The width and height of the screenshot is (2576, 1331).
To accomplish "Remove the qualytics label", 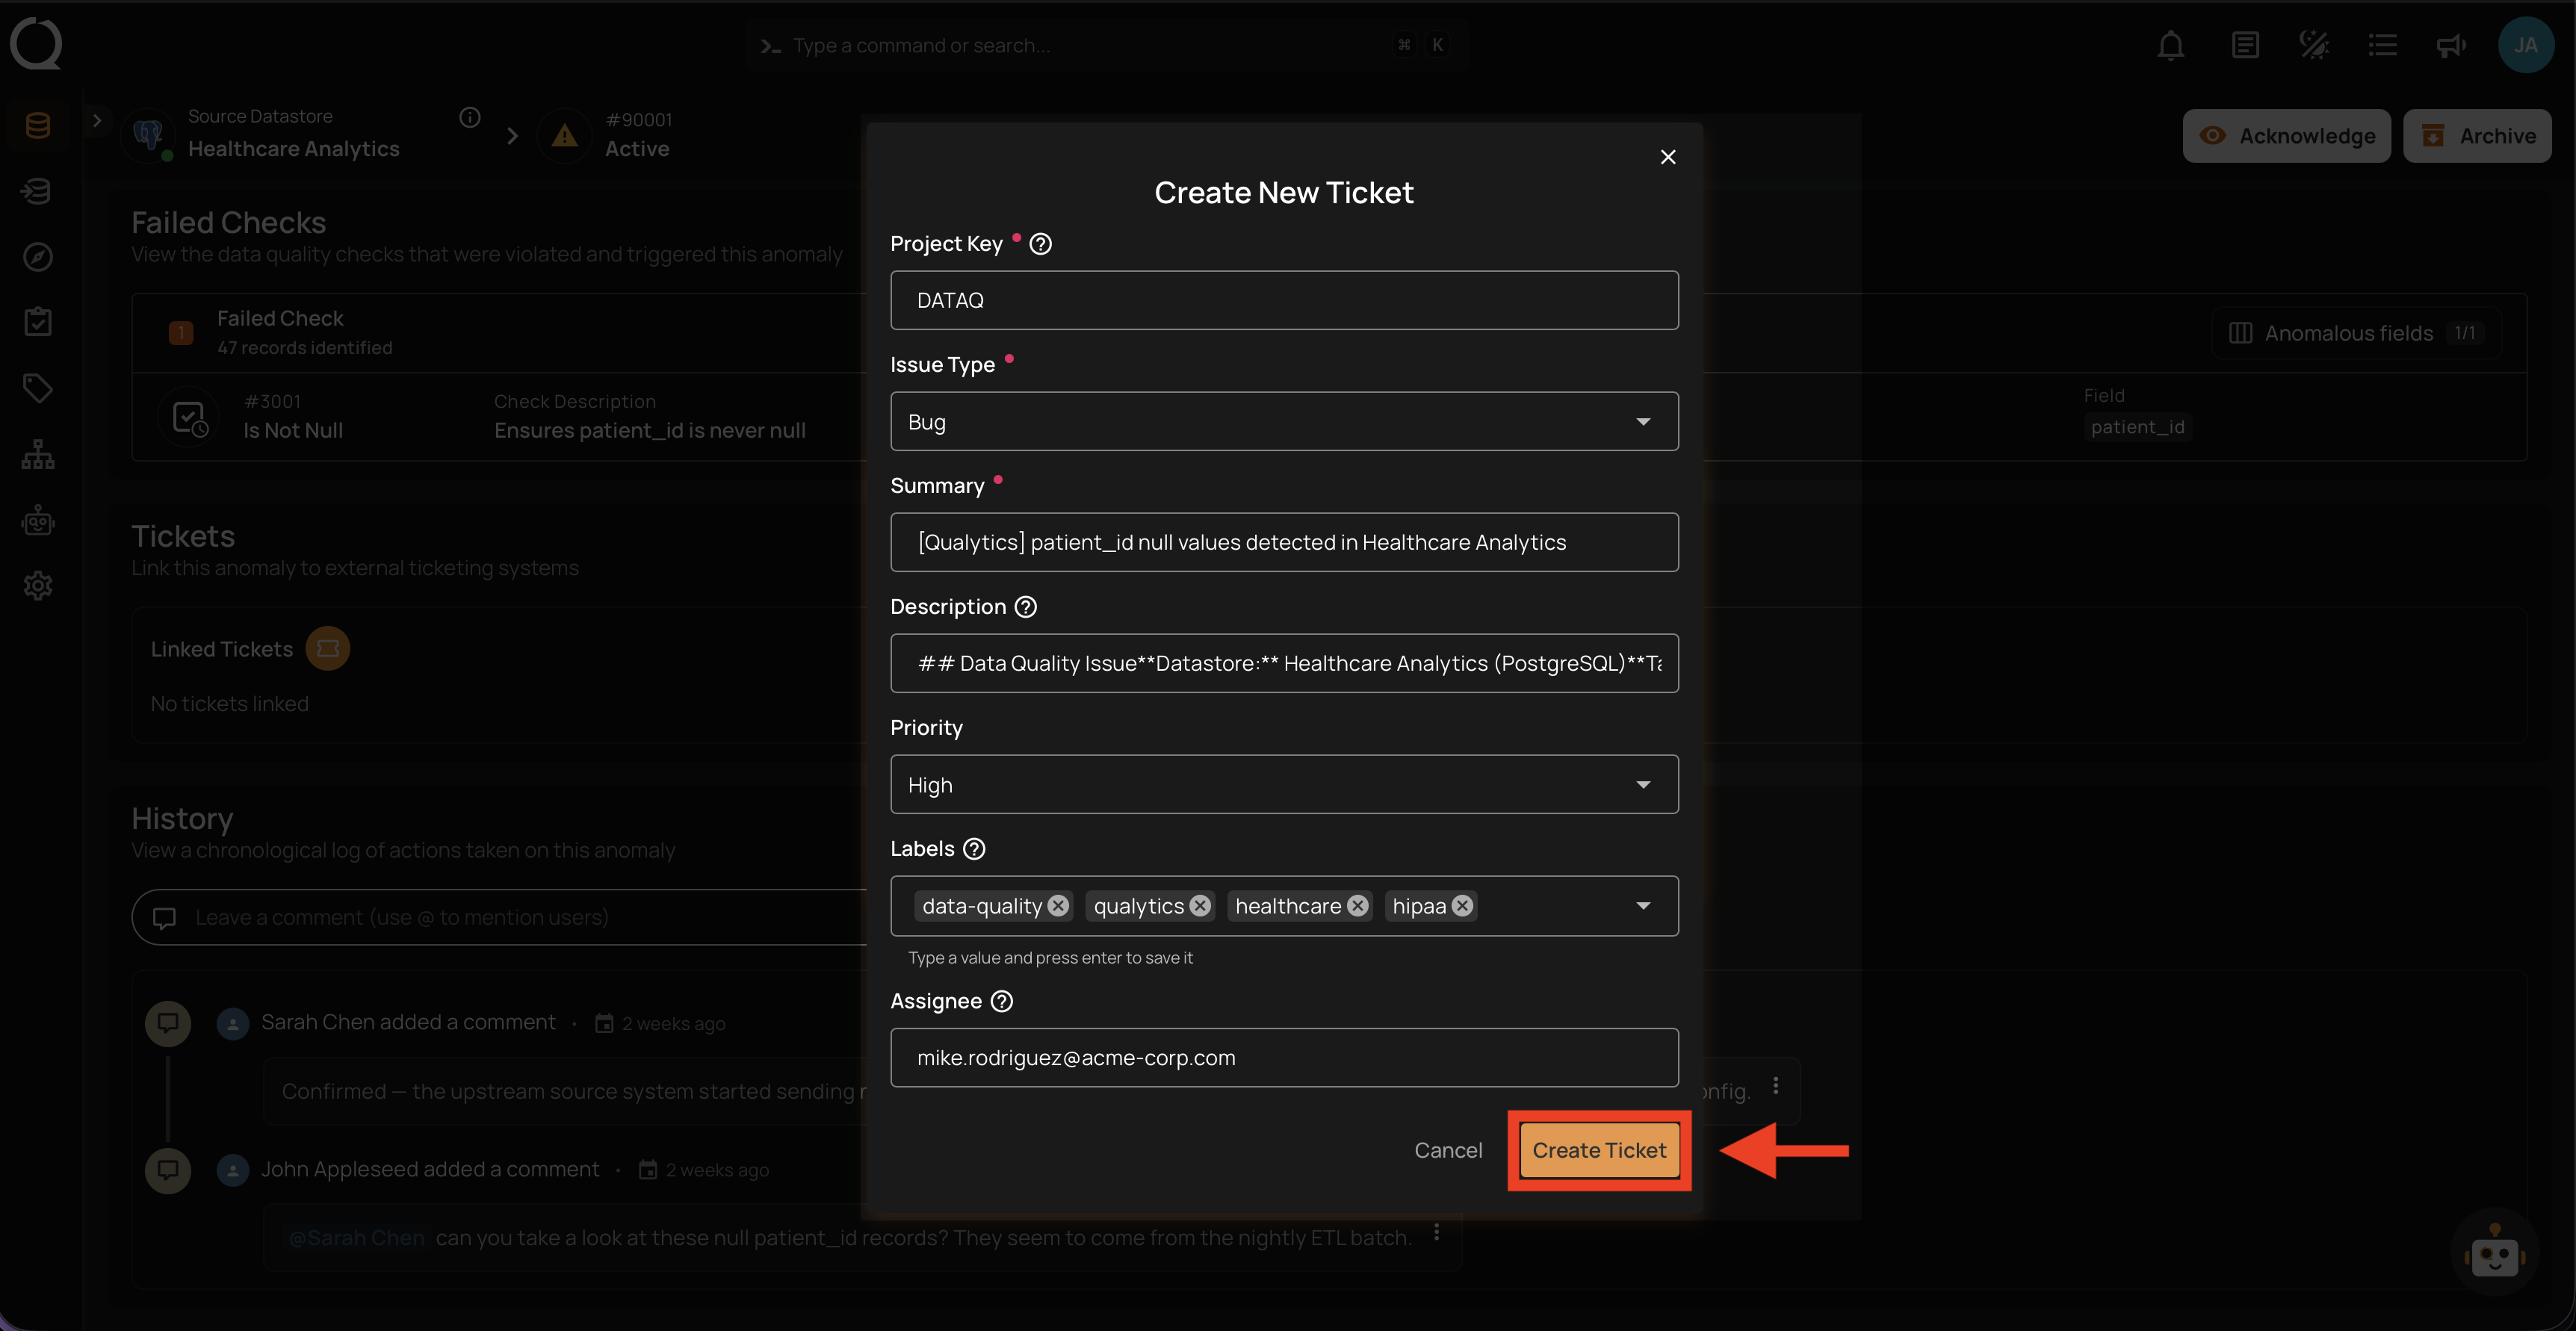I will click(1200, 906).
